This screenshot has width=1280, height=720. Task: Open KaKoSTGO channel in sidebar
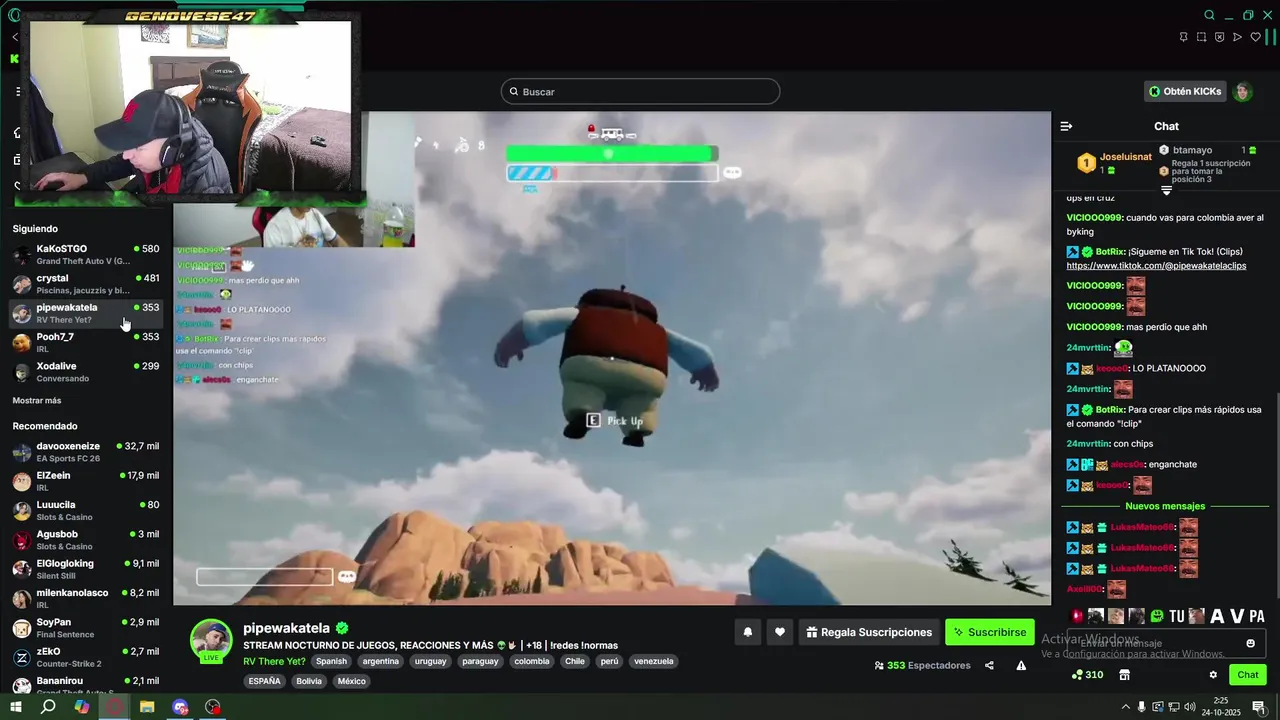(x=85, y=254)
